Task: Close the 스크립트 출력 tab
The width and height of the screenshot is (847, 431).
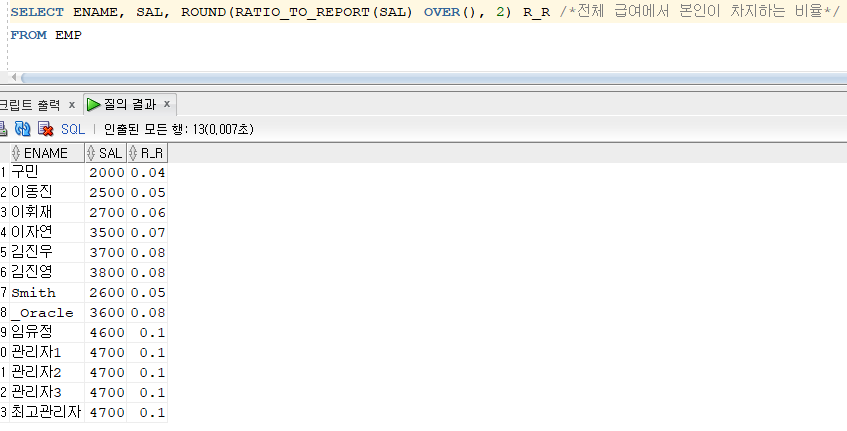Action: point(71,105)
